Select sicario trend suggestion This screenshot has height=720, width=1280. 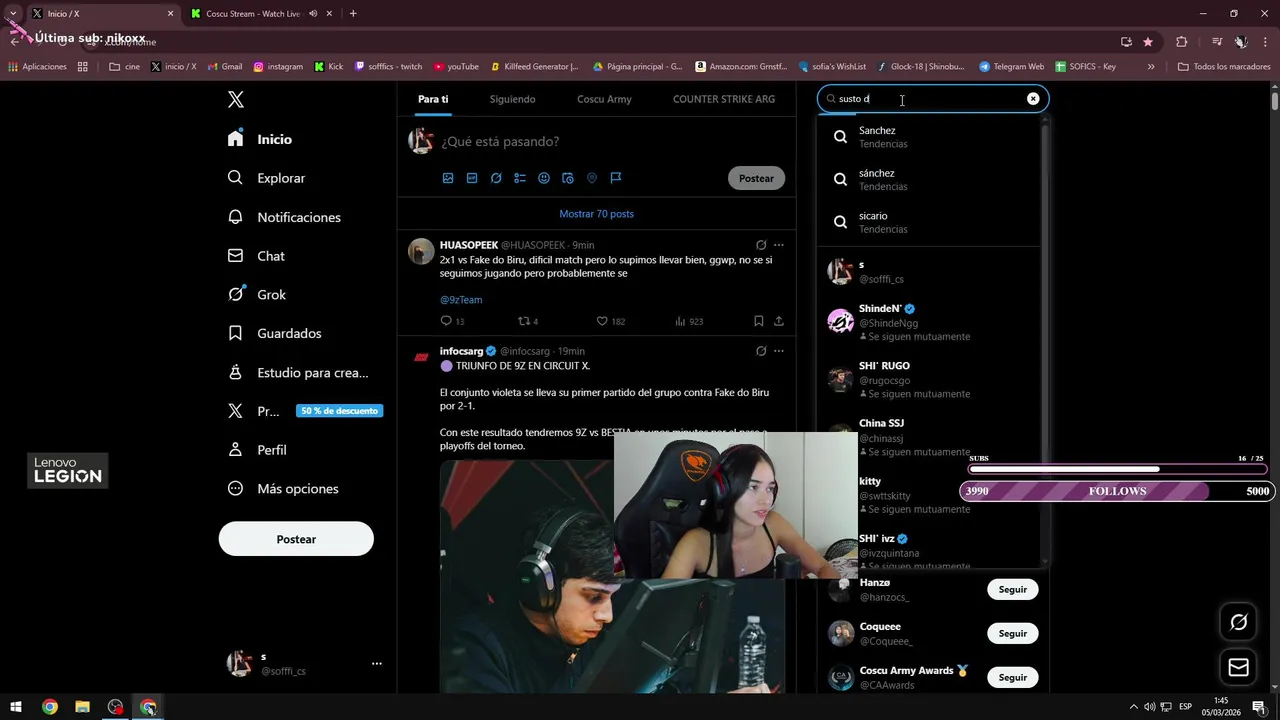929,222
